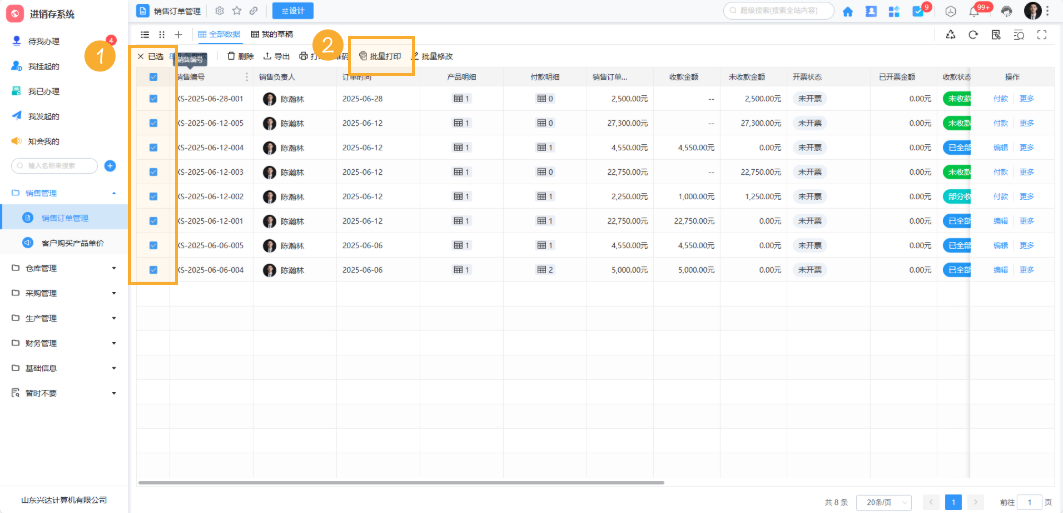
Task: Open the 20条/页 page size dropdown
Action: tap(883, 501)
